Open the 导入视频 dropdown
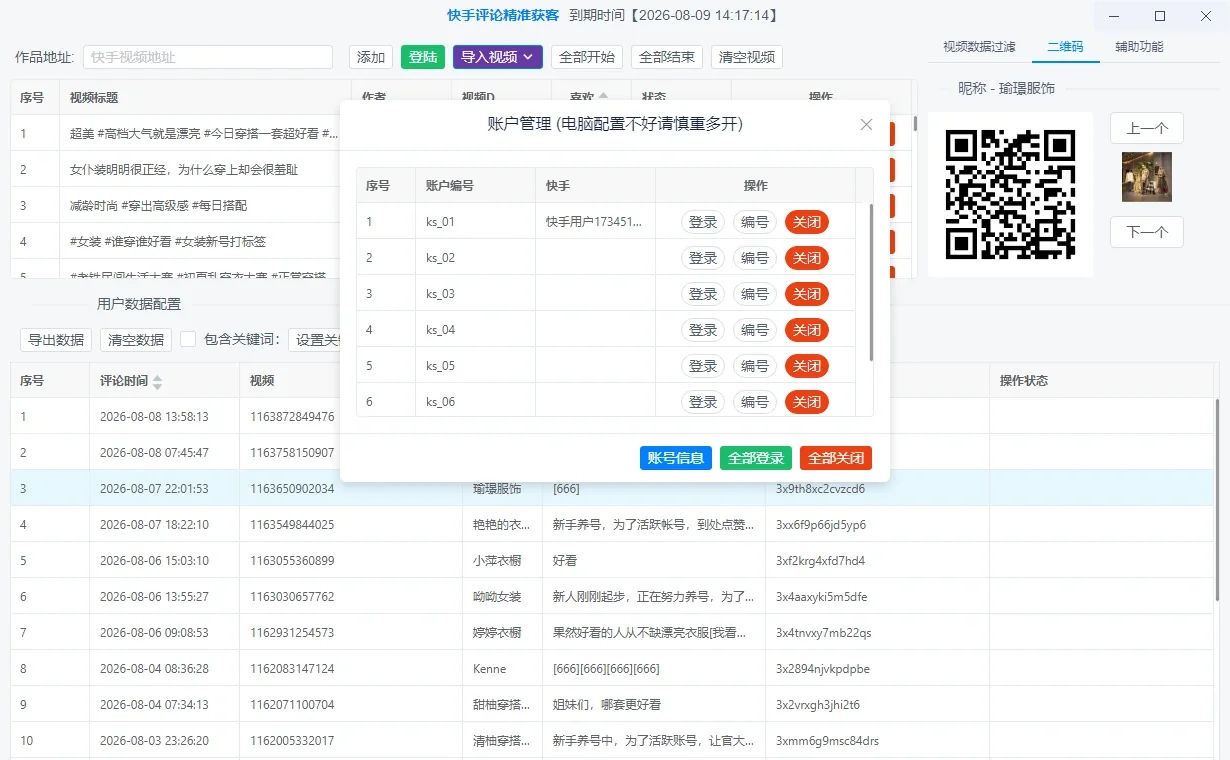 click(498, 57)
